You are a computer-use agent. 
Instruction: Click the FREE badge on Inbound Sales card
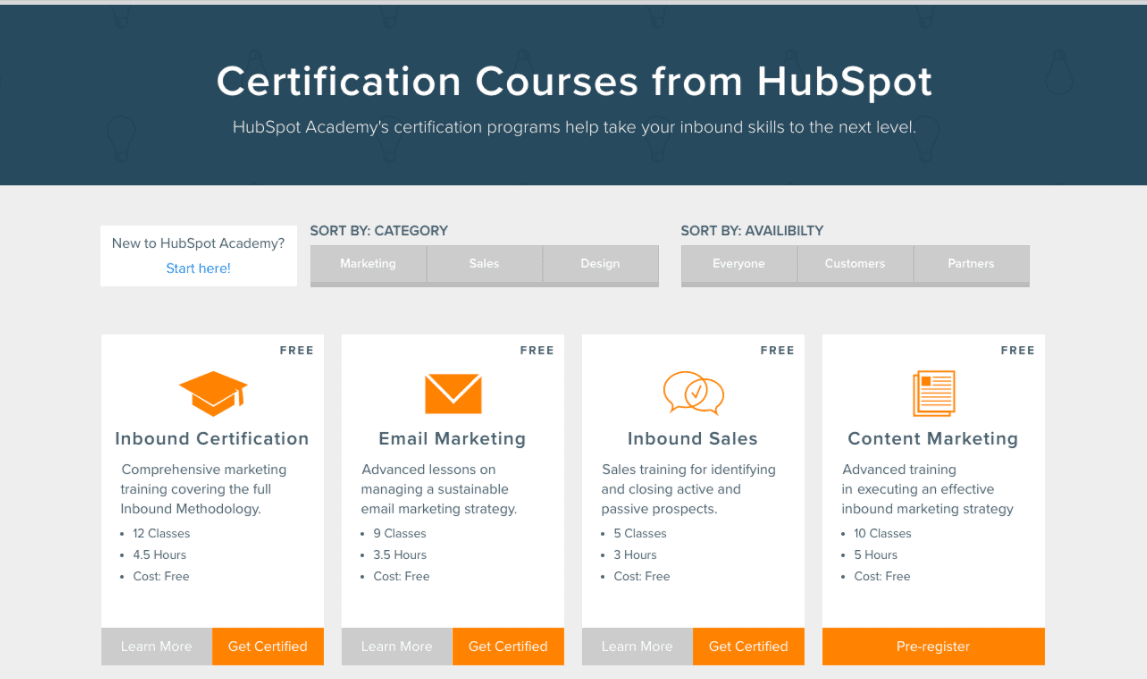pyautogui.click(x=777, y=350)
